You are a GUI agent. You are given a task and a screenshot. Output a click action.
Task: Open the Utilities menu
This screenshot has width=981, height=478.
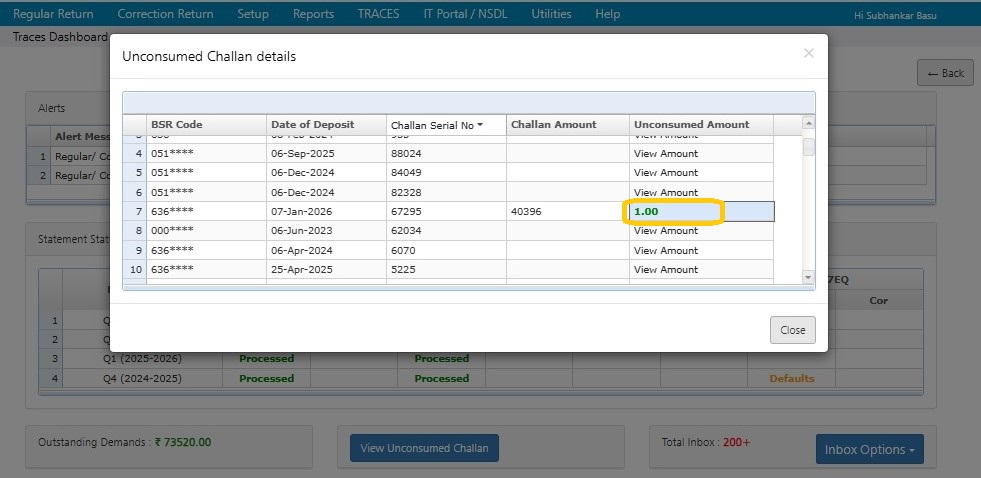(551, 14)
